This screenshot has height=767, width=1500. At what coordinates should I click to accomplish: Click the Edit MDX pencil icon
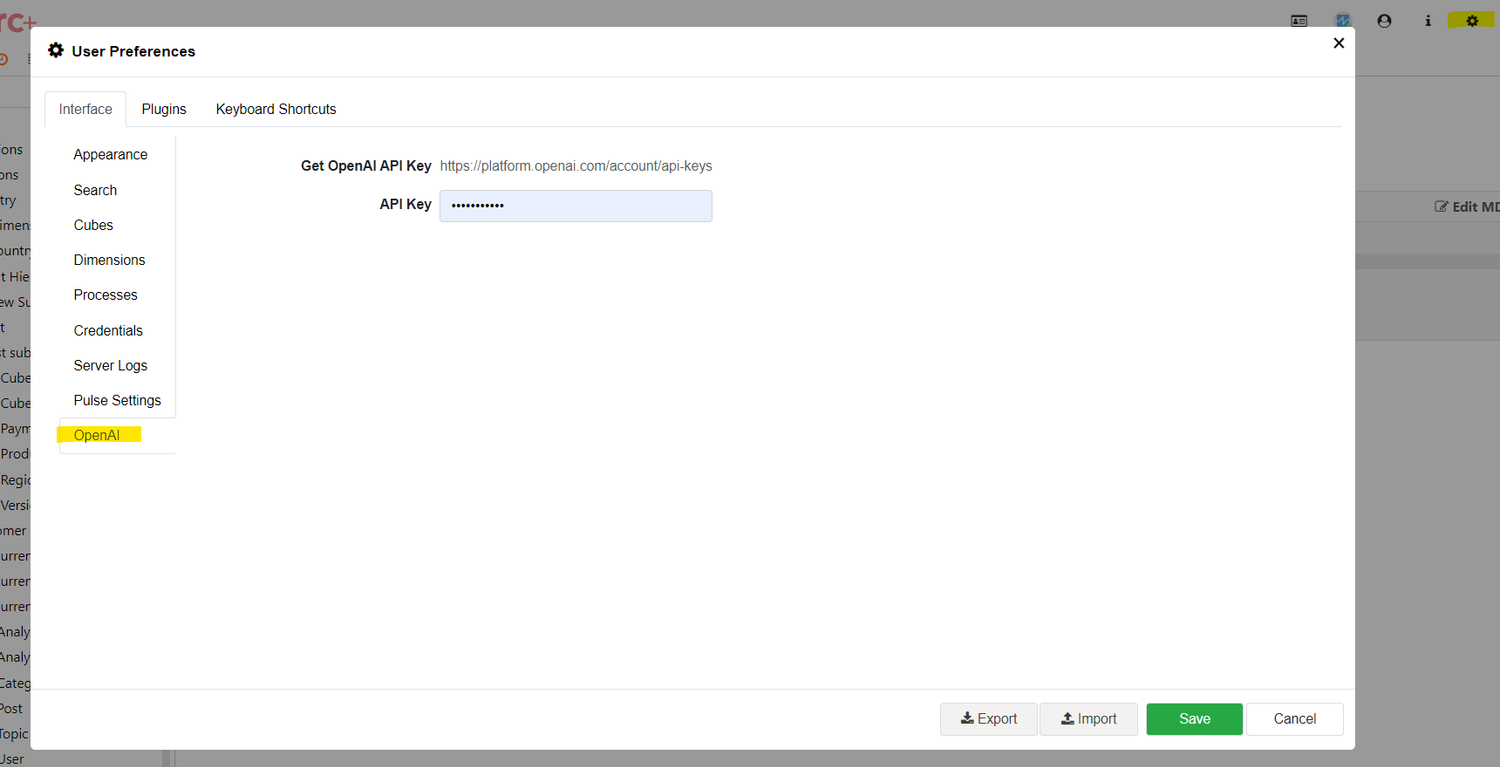coord(1440,206)
